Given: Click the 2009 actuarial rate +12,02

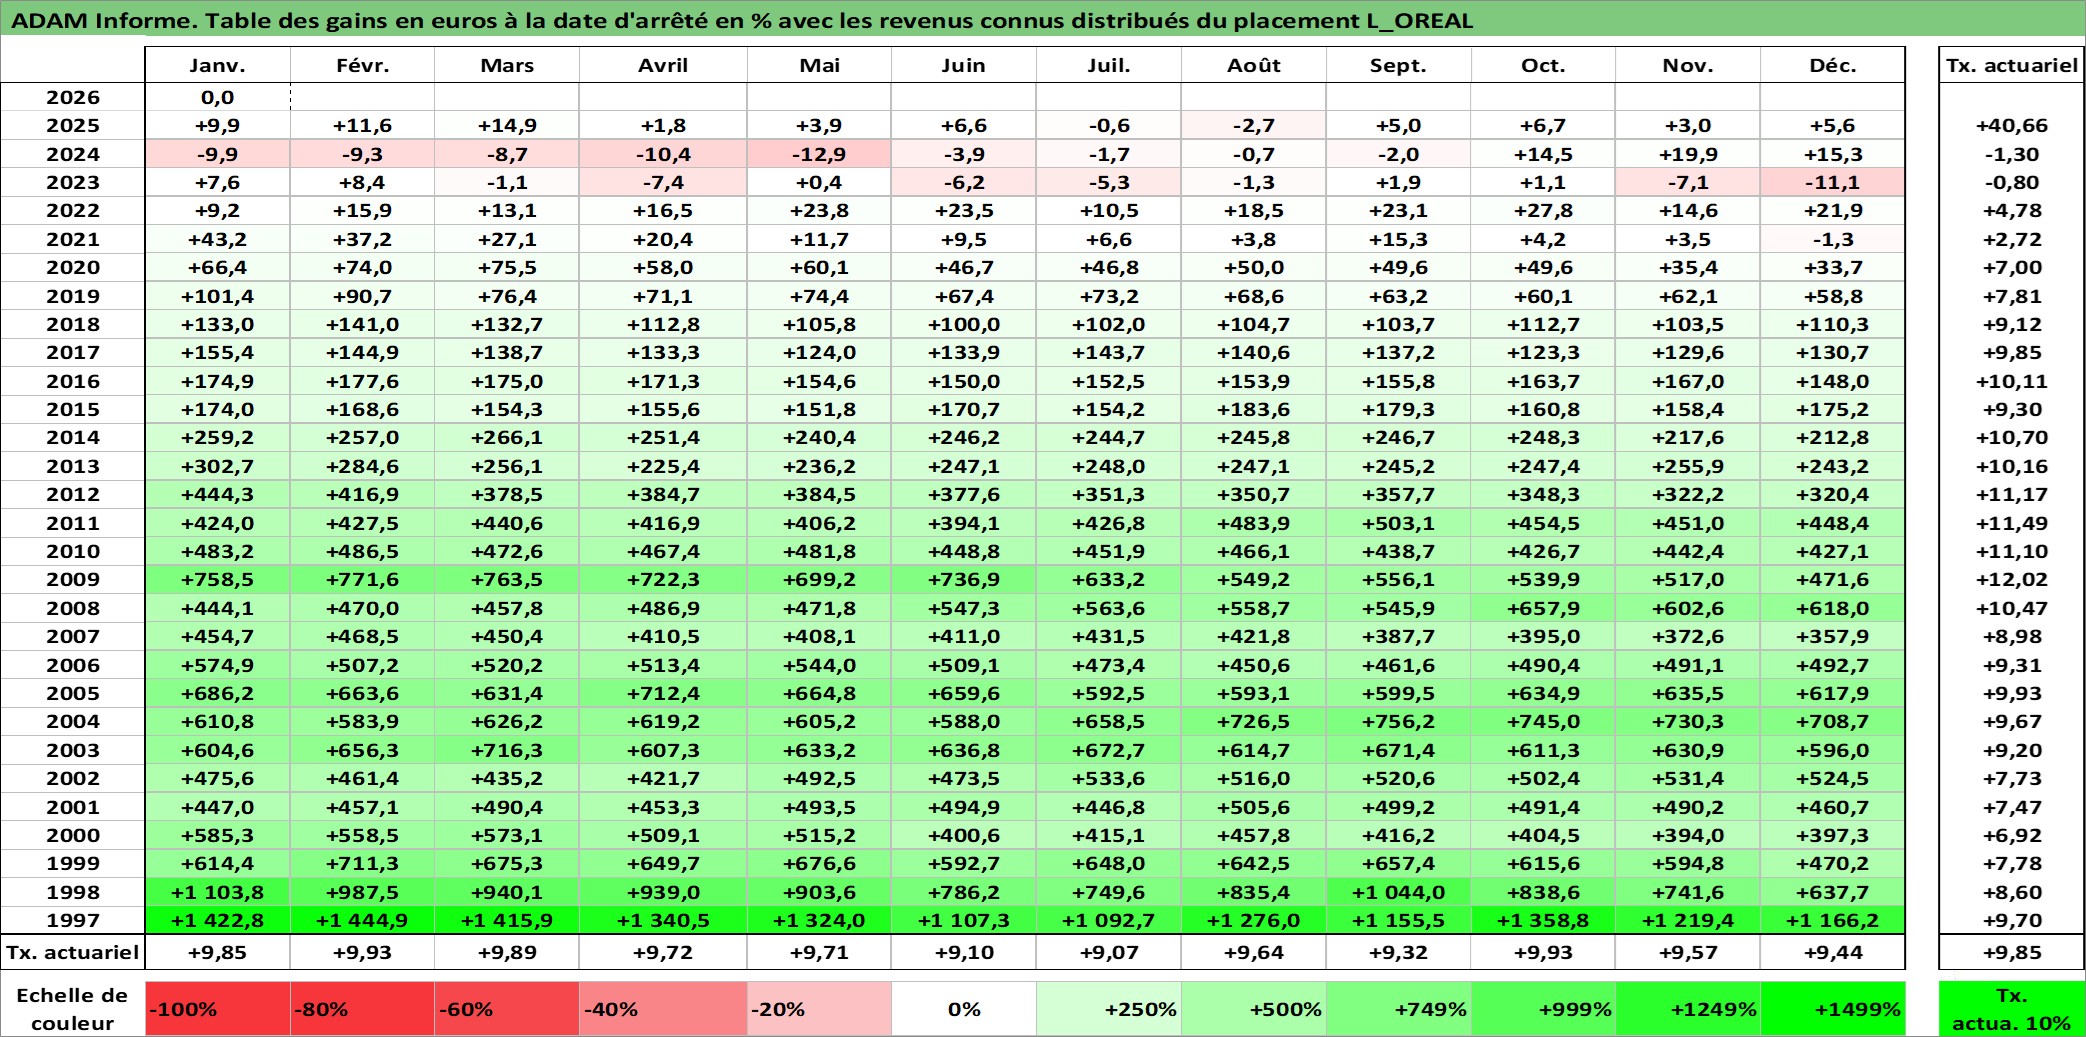Looking at the screenshot, I should point(2012,579).
